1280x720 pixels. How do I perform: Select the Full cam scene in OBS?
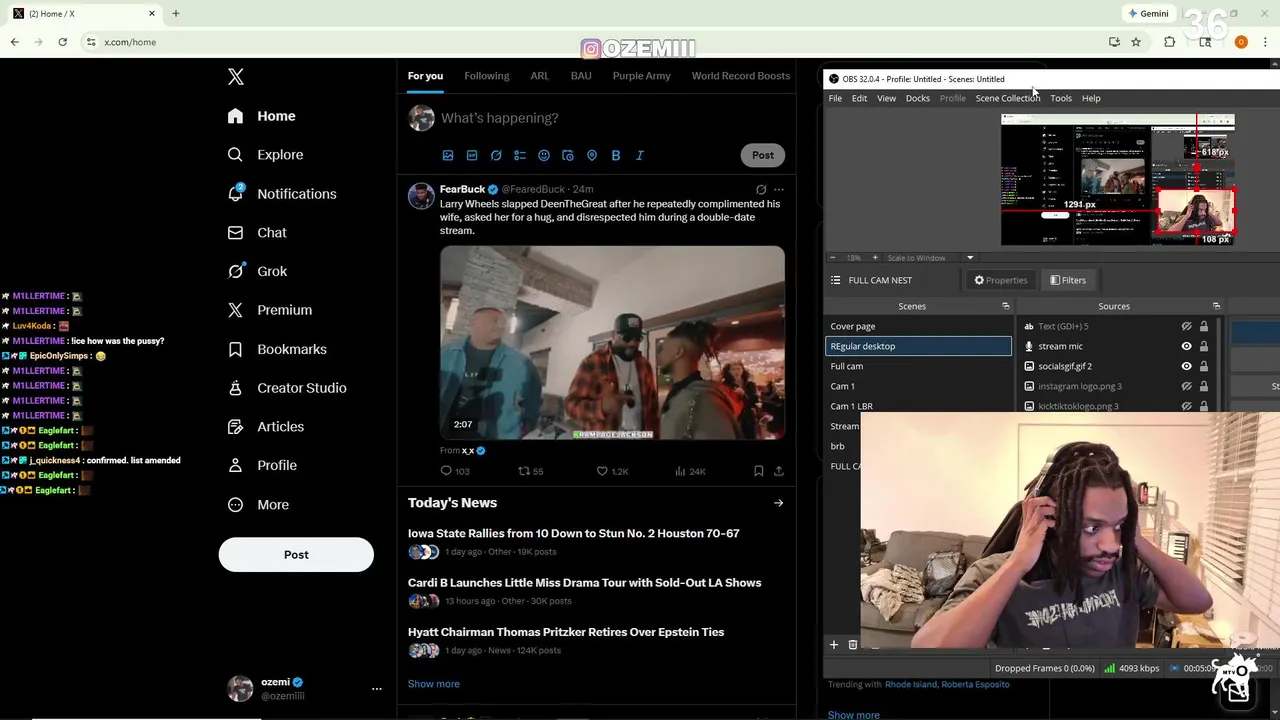(918, 366)
